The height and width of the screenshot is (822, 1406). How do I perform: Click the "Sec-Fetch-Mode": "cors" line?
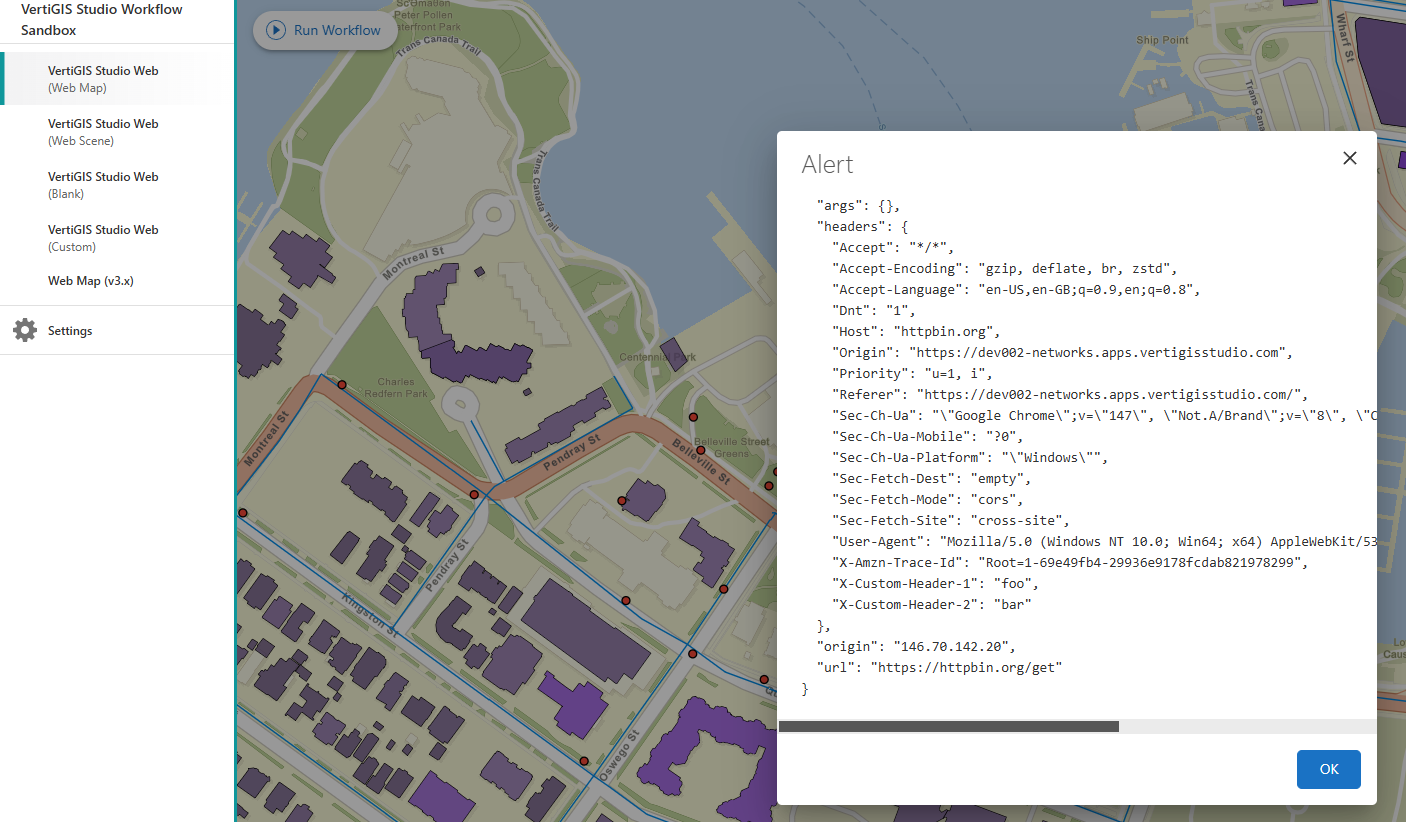[928, 499]
